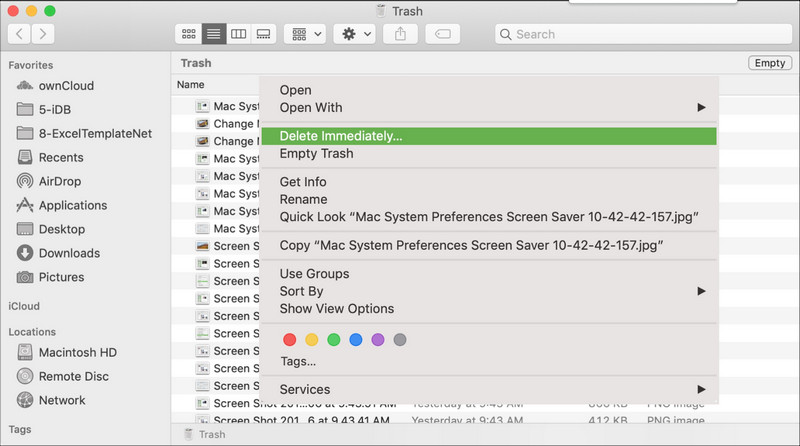Image resolution: width=800 pixels, height=446 pixels.
Task: Switch to icon view in toolbar
Action: [189, 34]
